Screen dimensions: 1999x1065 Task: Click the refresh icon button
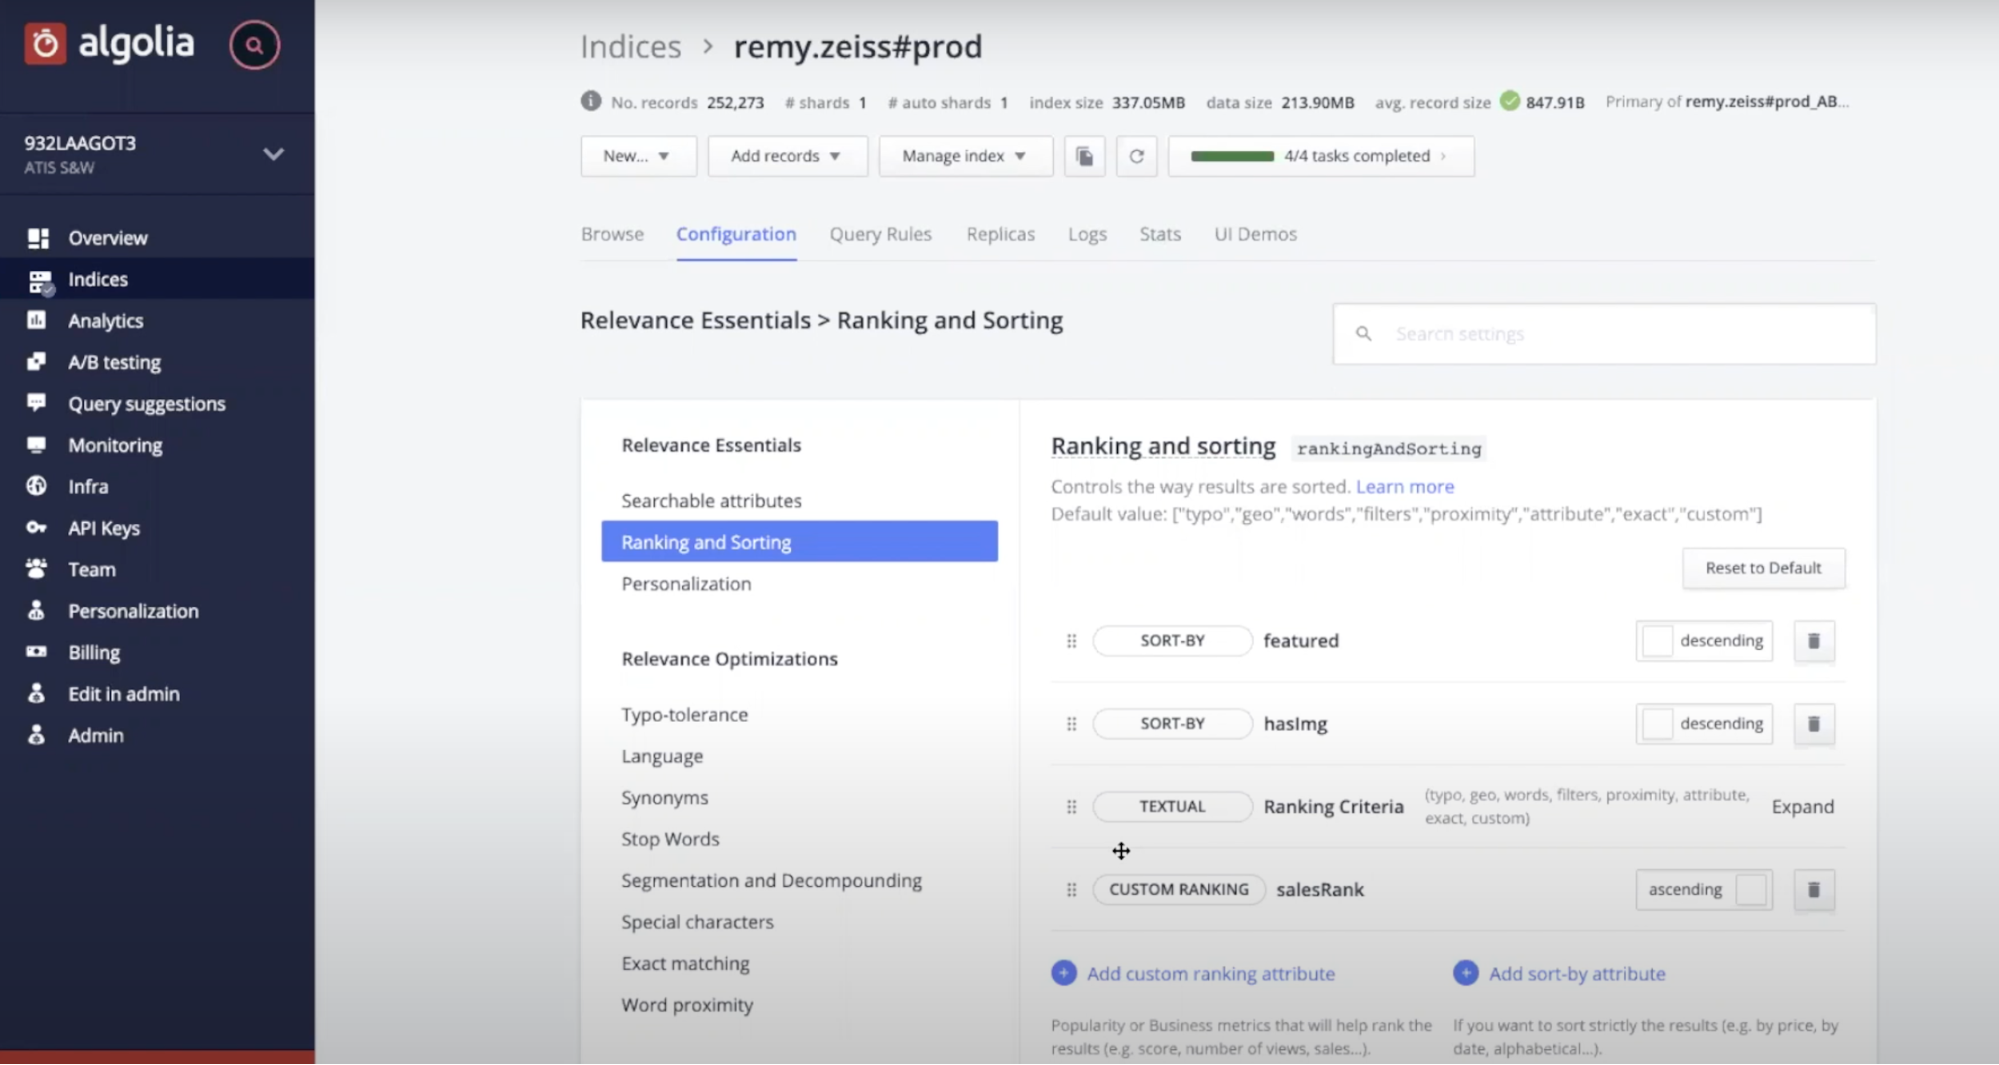1136,156
